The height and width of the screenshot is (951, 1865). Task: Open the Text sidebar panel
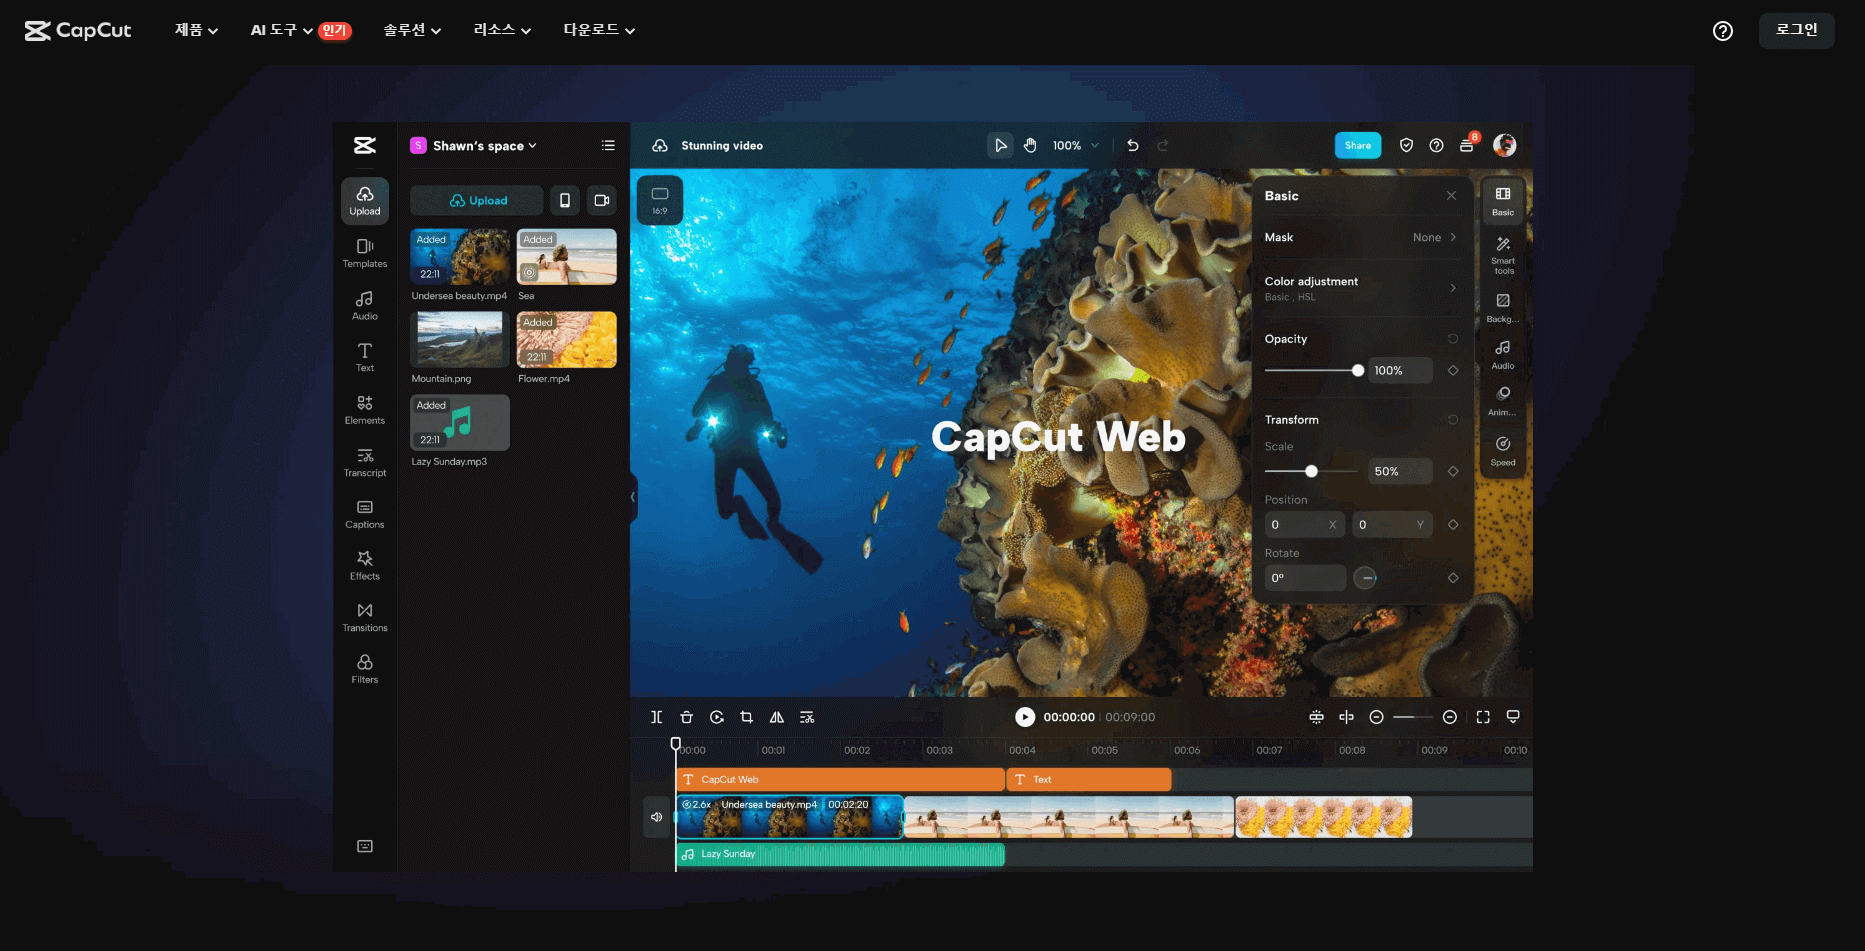(365, 357)
